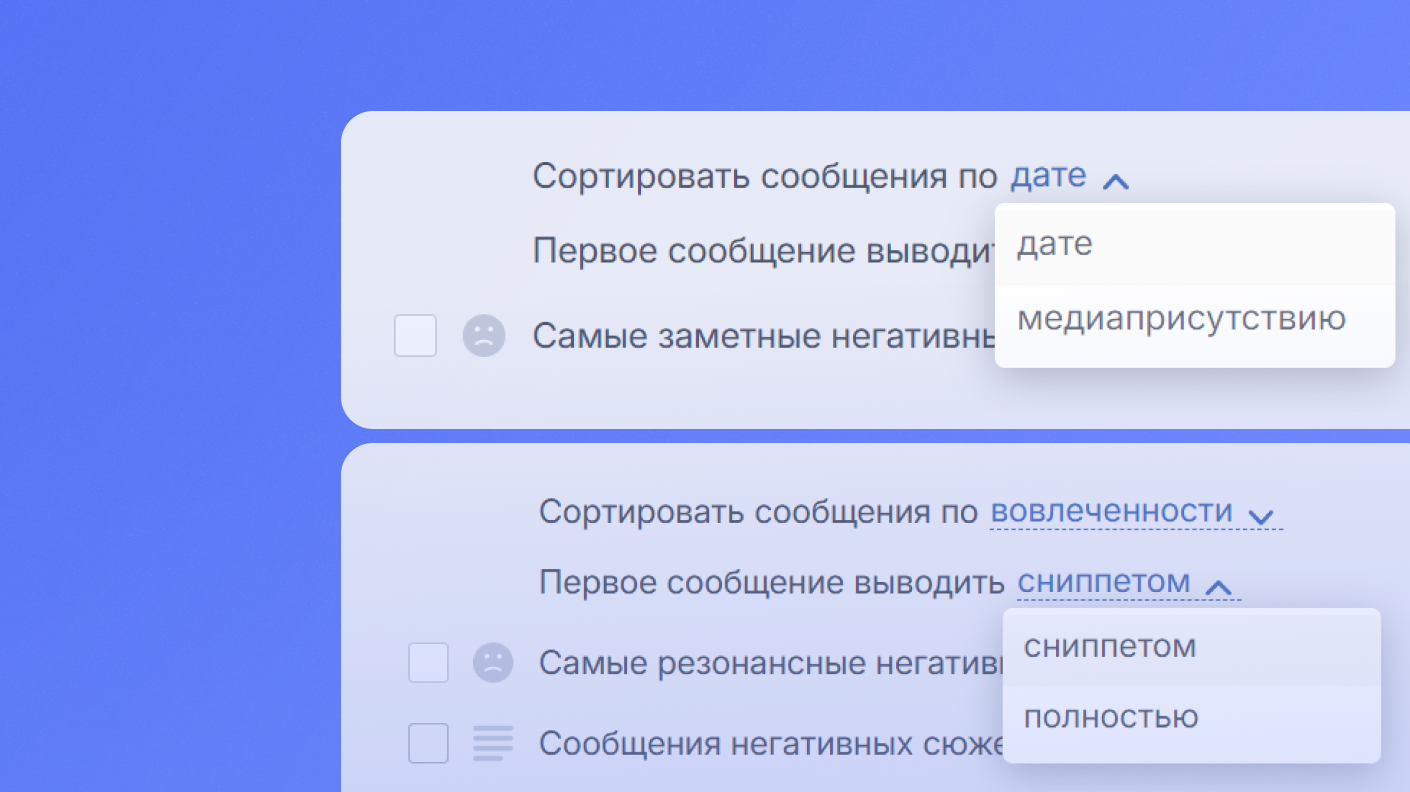Viewport: 1410px width, 792px height.
Task: Click the down chevron next to вовлеченности
Action: tap(1262, 516)
